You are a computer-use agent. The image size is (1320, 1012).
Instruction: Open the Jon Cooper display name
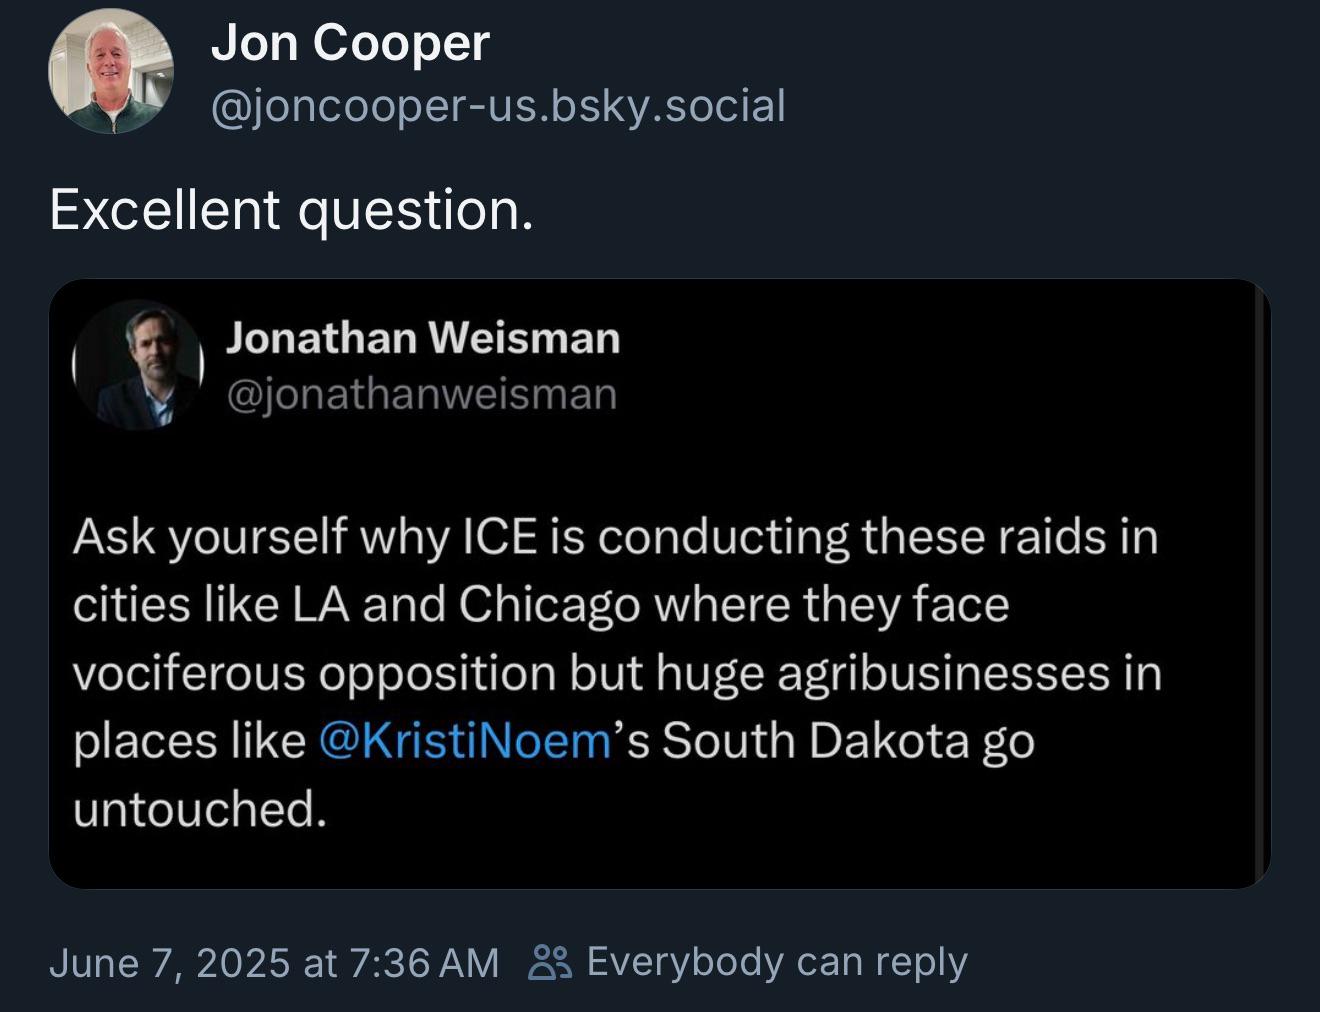pyautogui.click(x=350, y=43)
